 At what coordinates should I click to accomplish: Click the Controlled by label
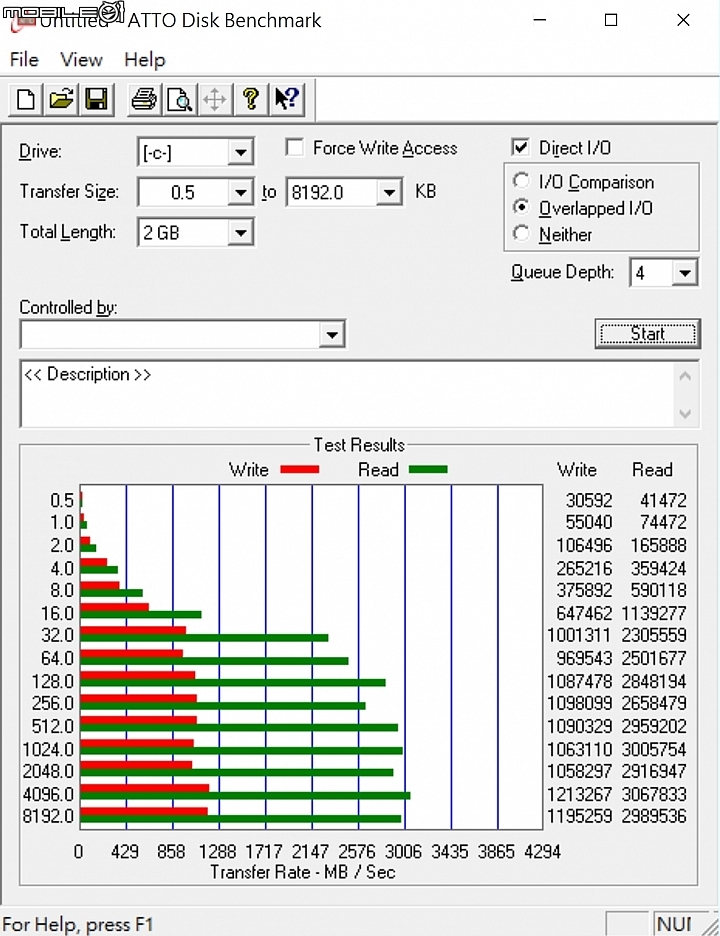coord(68,307)
